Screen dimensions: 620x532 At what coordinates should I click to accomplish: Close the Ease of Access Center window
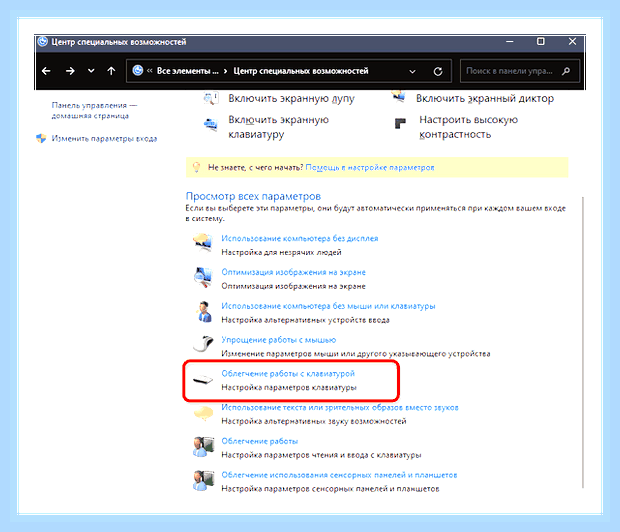(x=572, y=42)
